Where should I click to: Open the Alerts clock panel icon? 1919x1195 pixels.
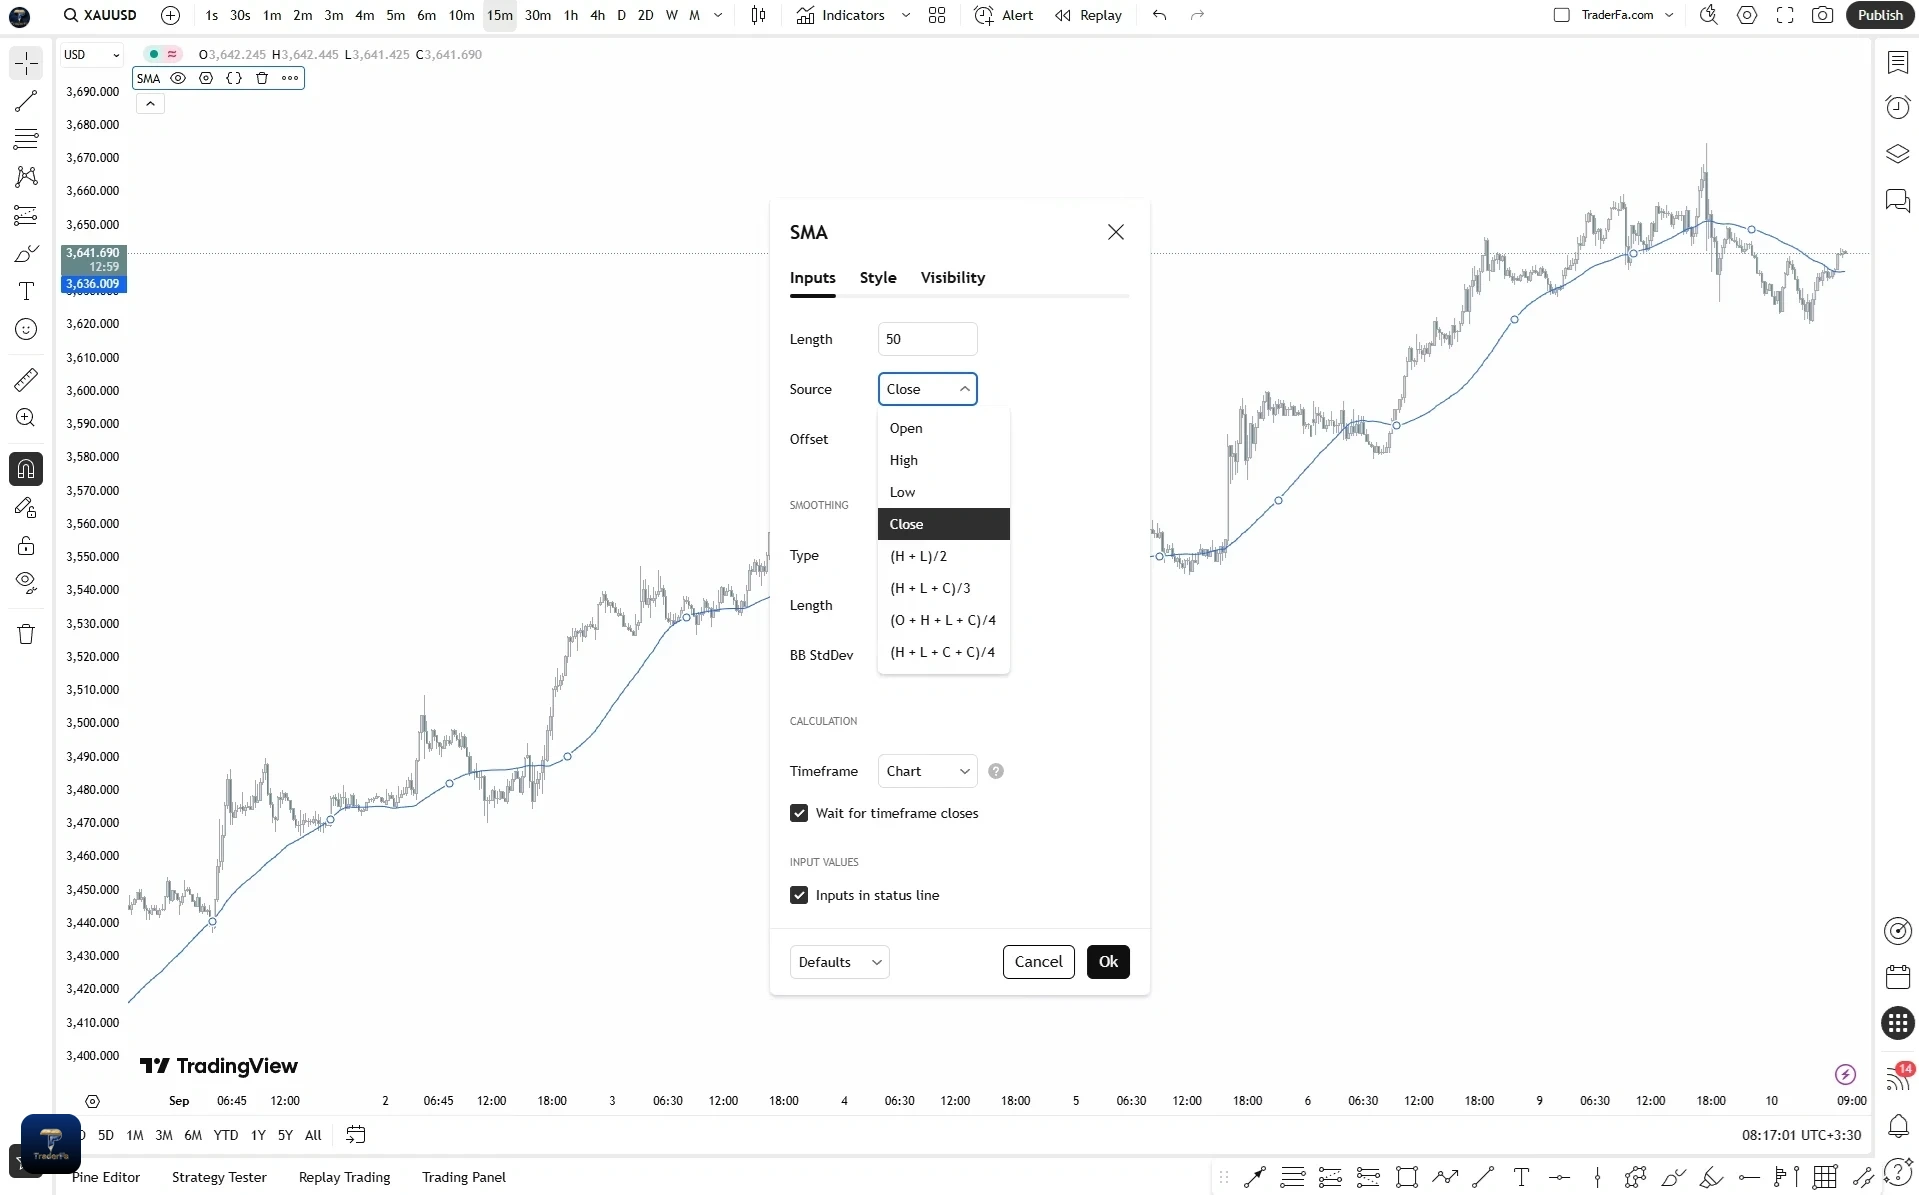coord(1897,107)
